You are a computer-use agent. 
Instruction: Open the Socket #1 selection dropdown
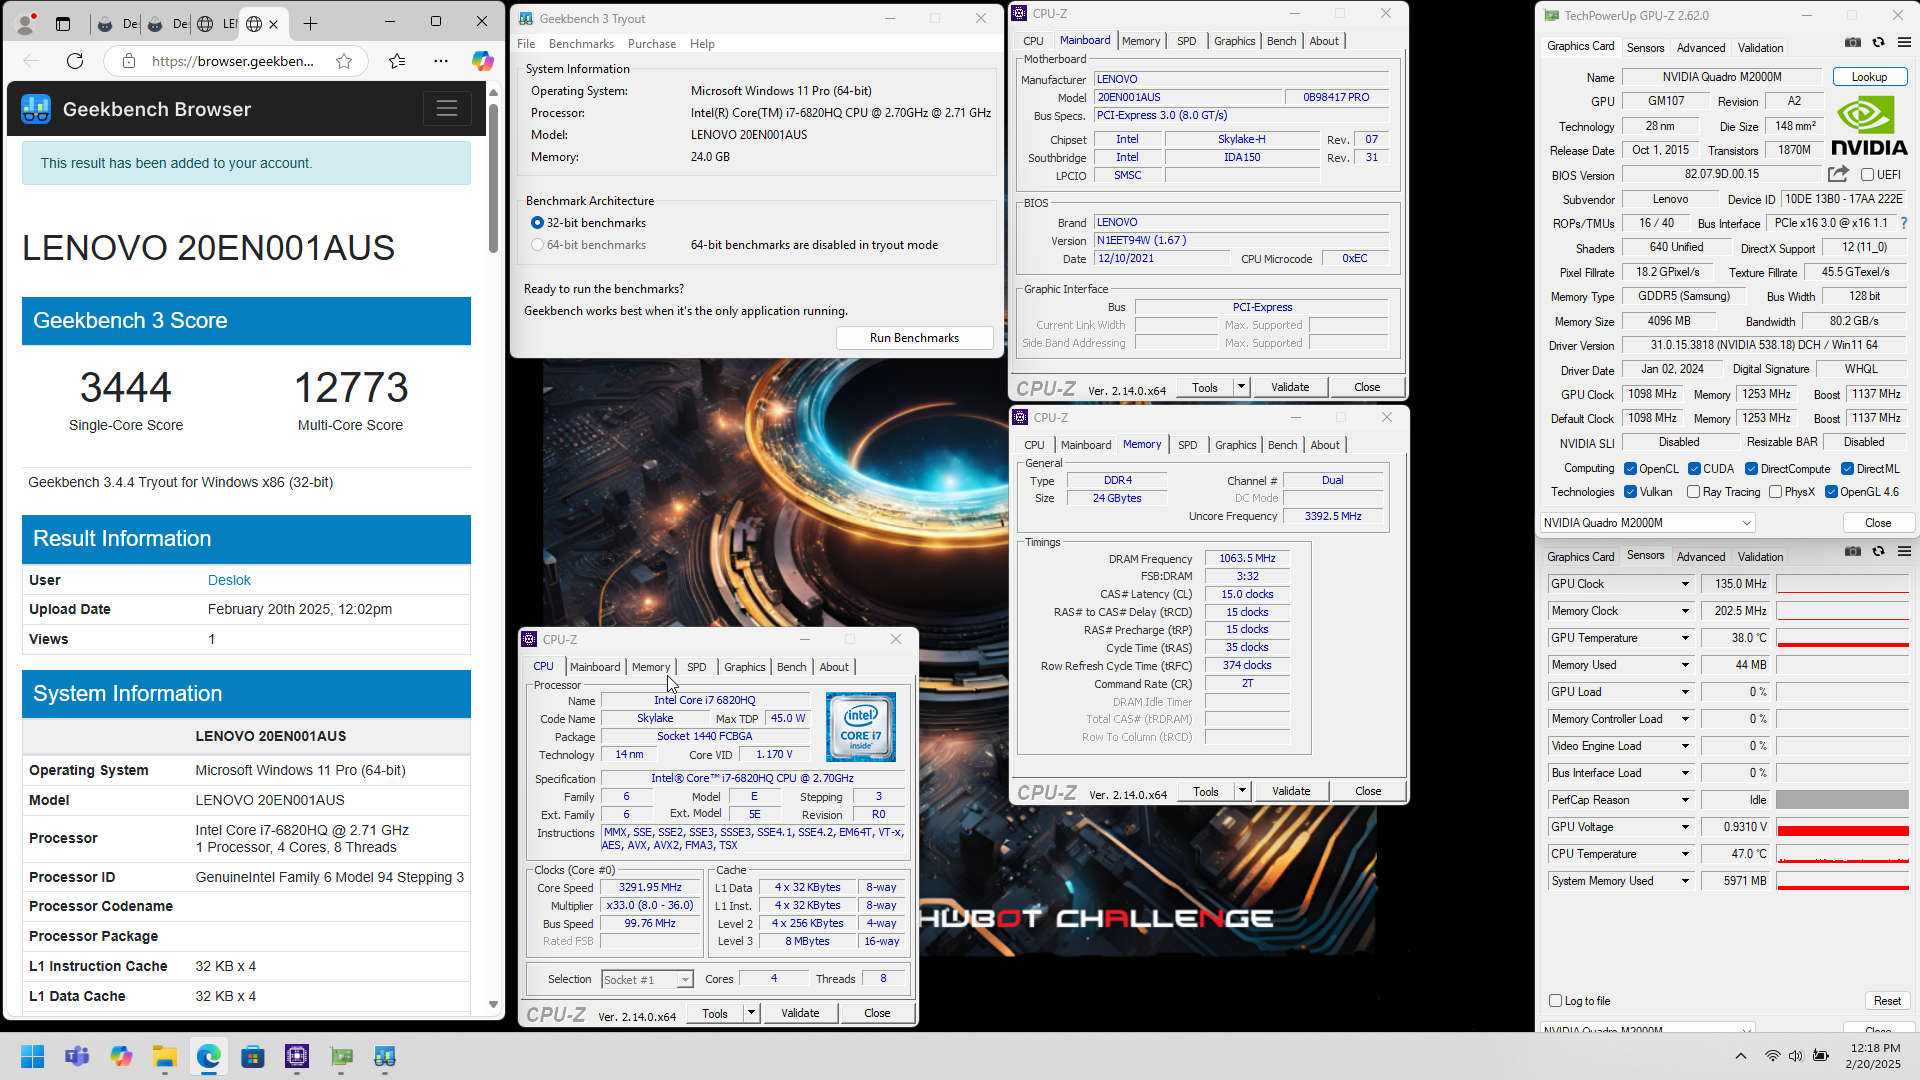point(647,980)
